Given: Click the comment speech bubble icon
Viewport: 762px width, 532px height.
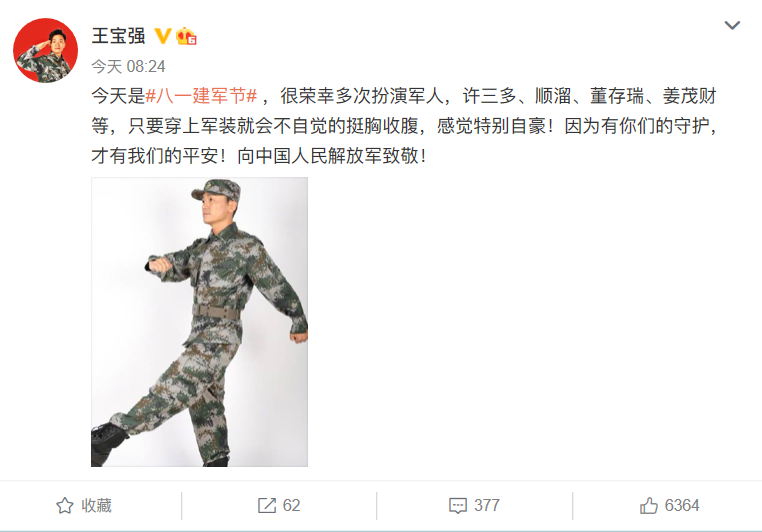Looking at the screenshot, I should (x=458, y=506).
